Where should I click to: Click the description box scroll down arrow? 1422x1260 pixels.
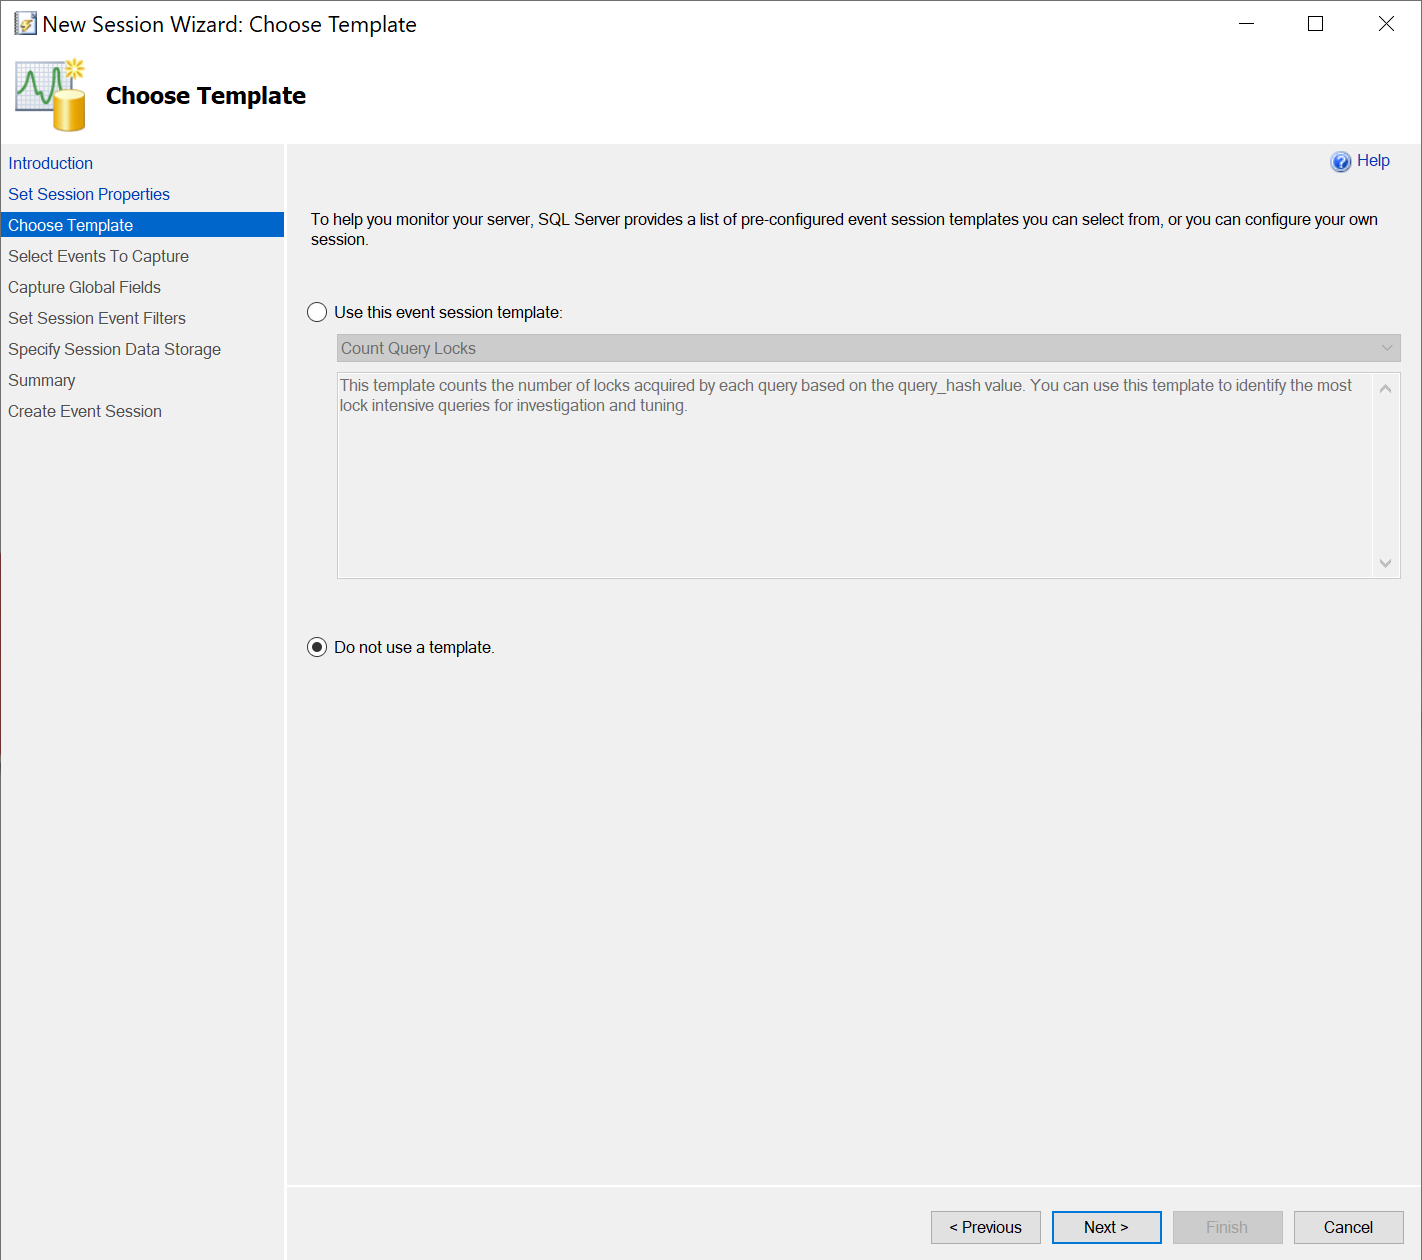tap(1385, 563)
